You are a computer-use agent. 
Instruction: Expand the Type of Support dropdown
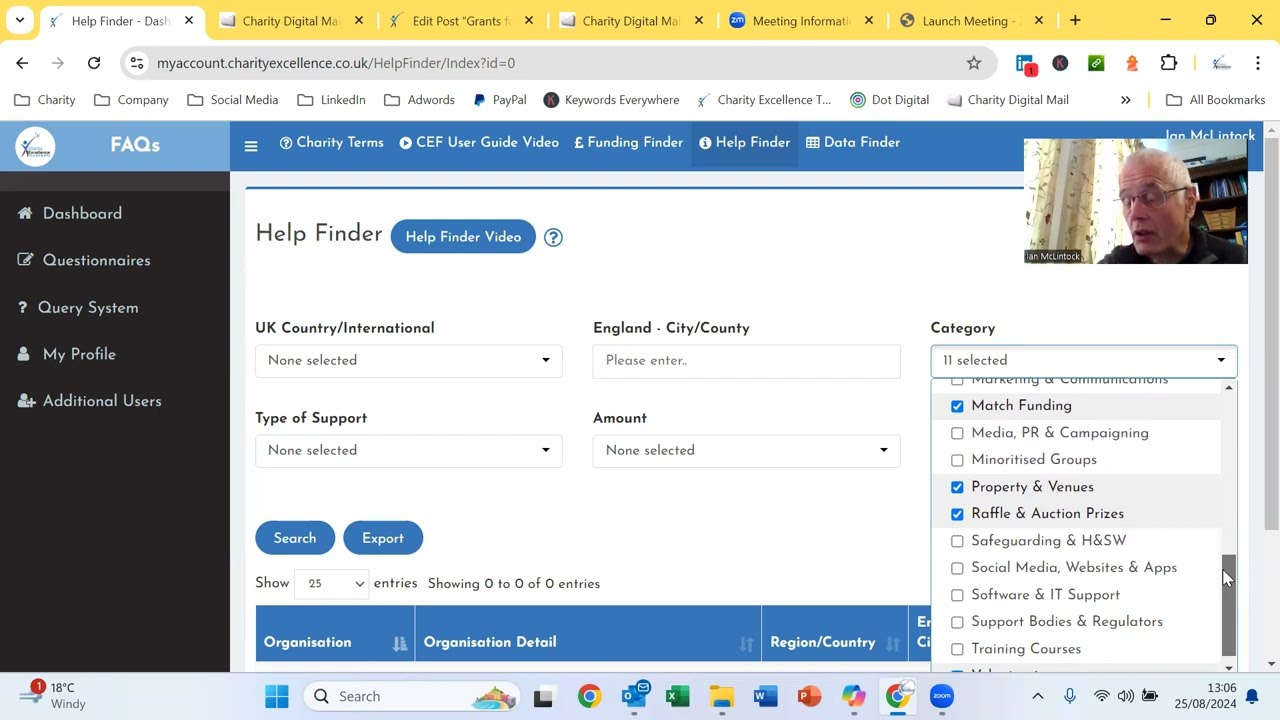[x=408, y=450]
